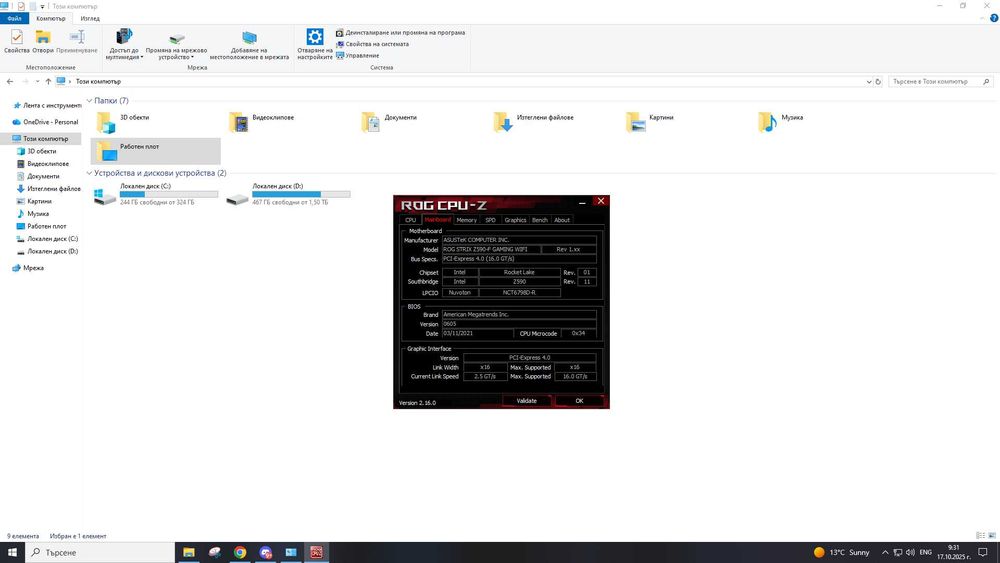Select Quick access in the navigation pane
Viewport: 1000px width, 563px height.
click(47, 105)
